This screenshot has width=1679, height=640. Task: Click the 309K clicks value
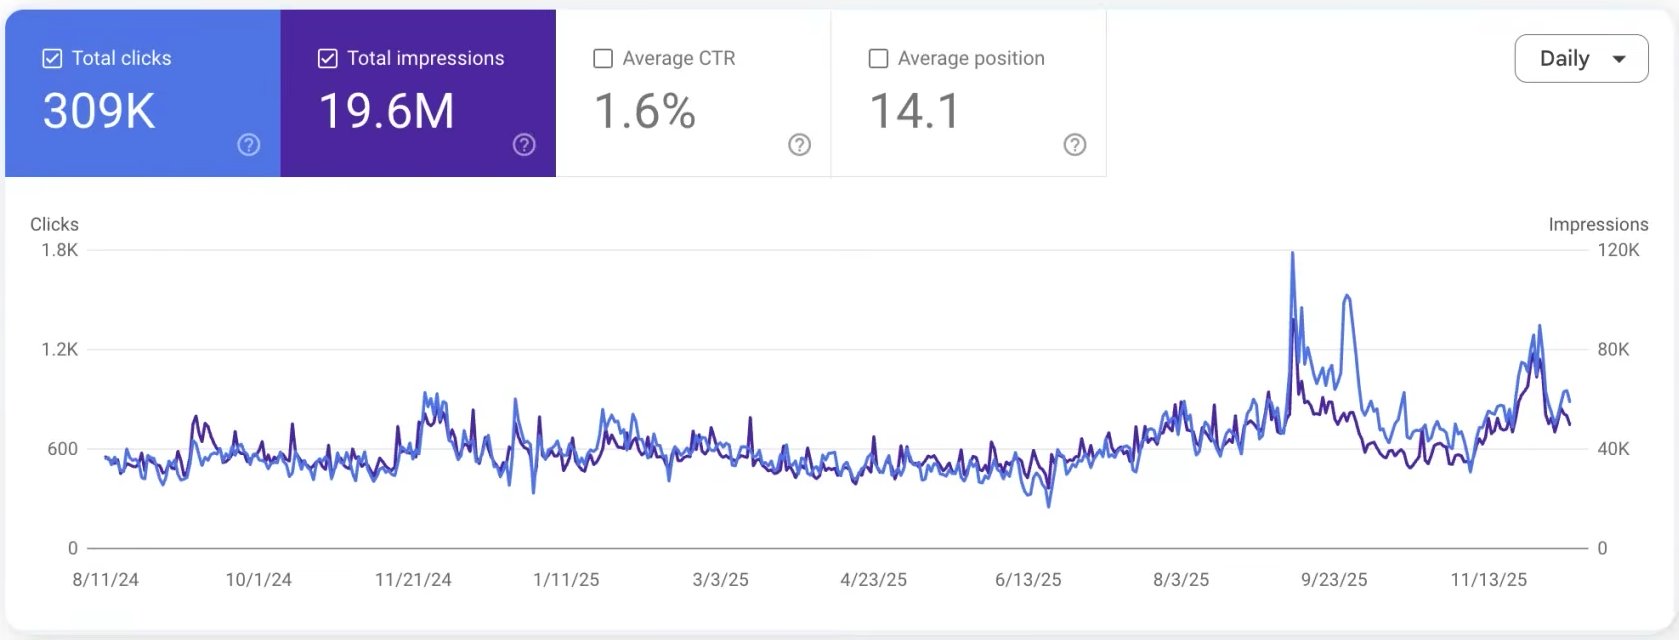tap(97, 112)
